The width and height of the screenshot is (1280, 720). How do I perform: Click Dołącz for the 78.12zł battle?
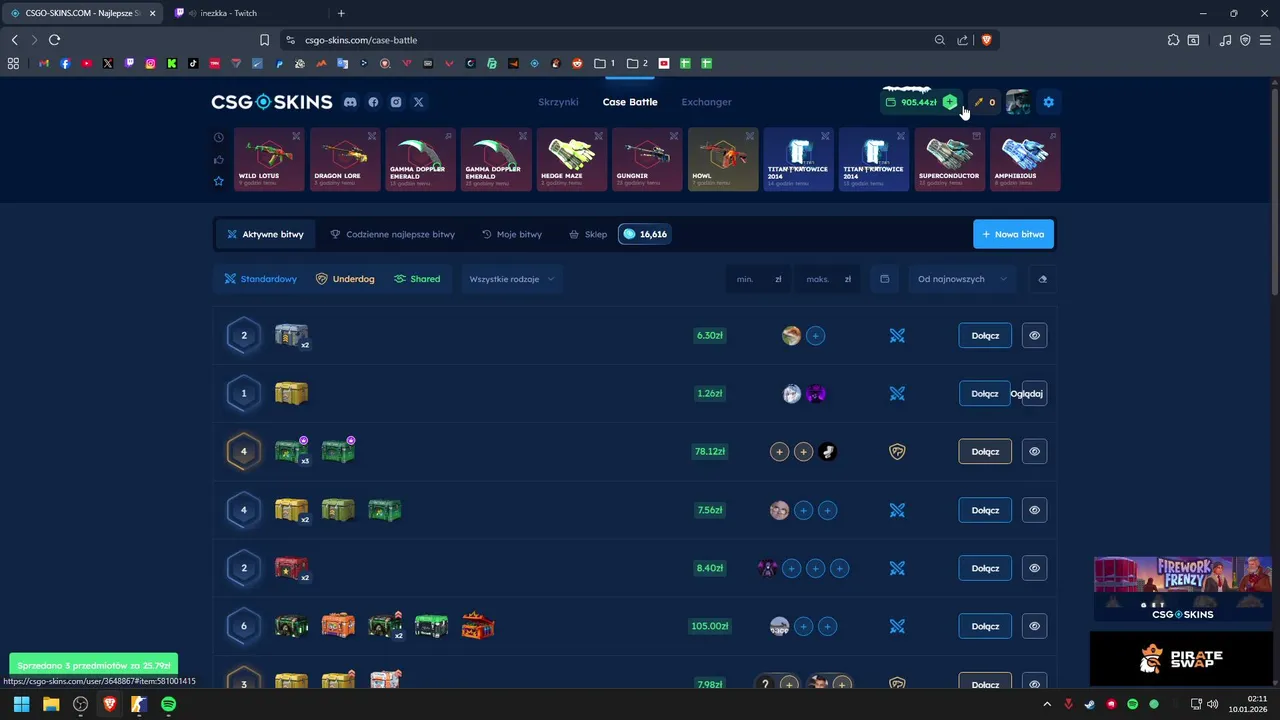[x=985, y=452]
